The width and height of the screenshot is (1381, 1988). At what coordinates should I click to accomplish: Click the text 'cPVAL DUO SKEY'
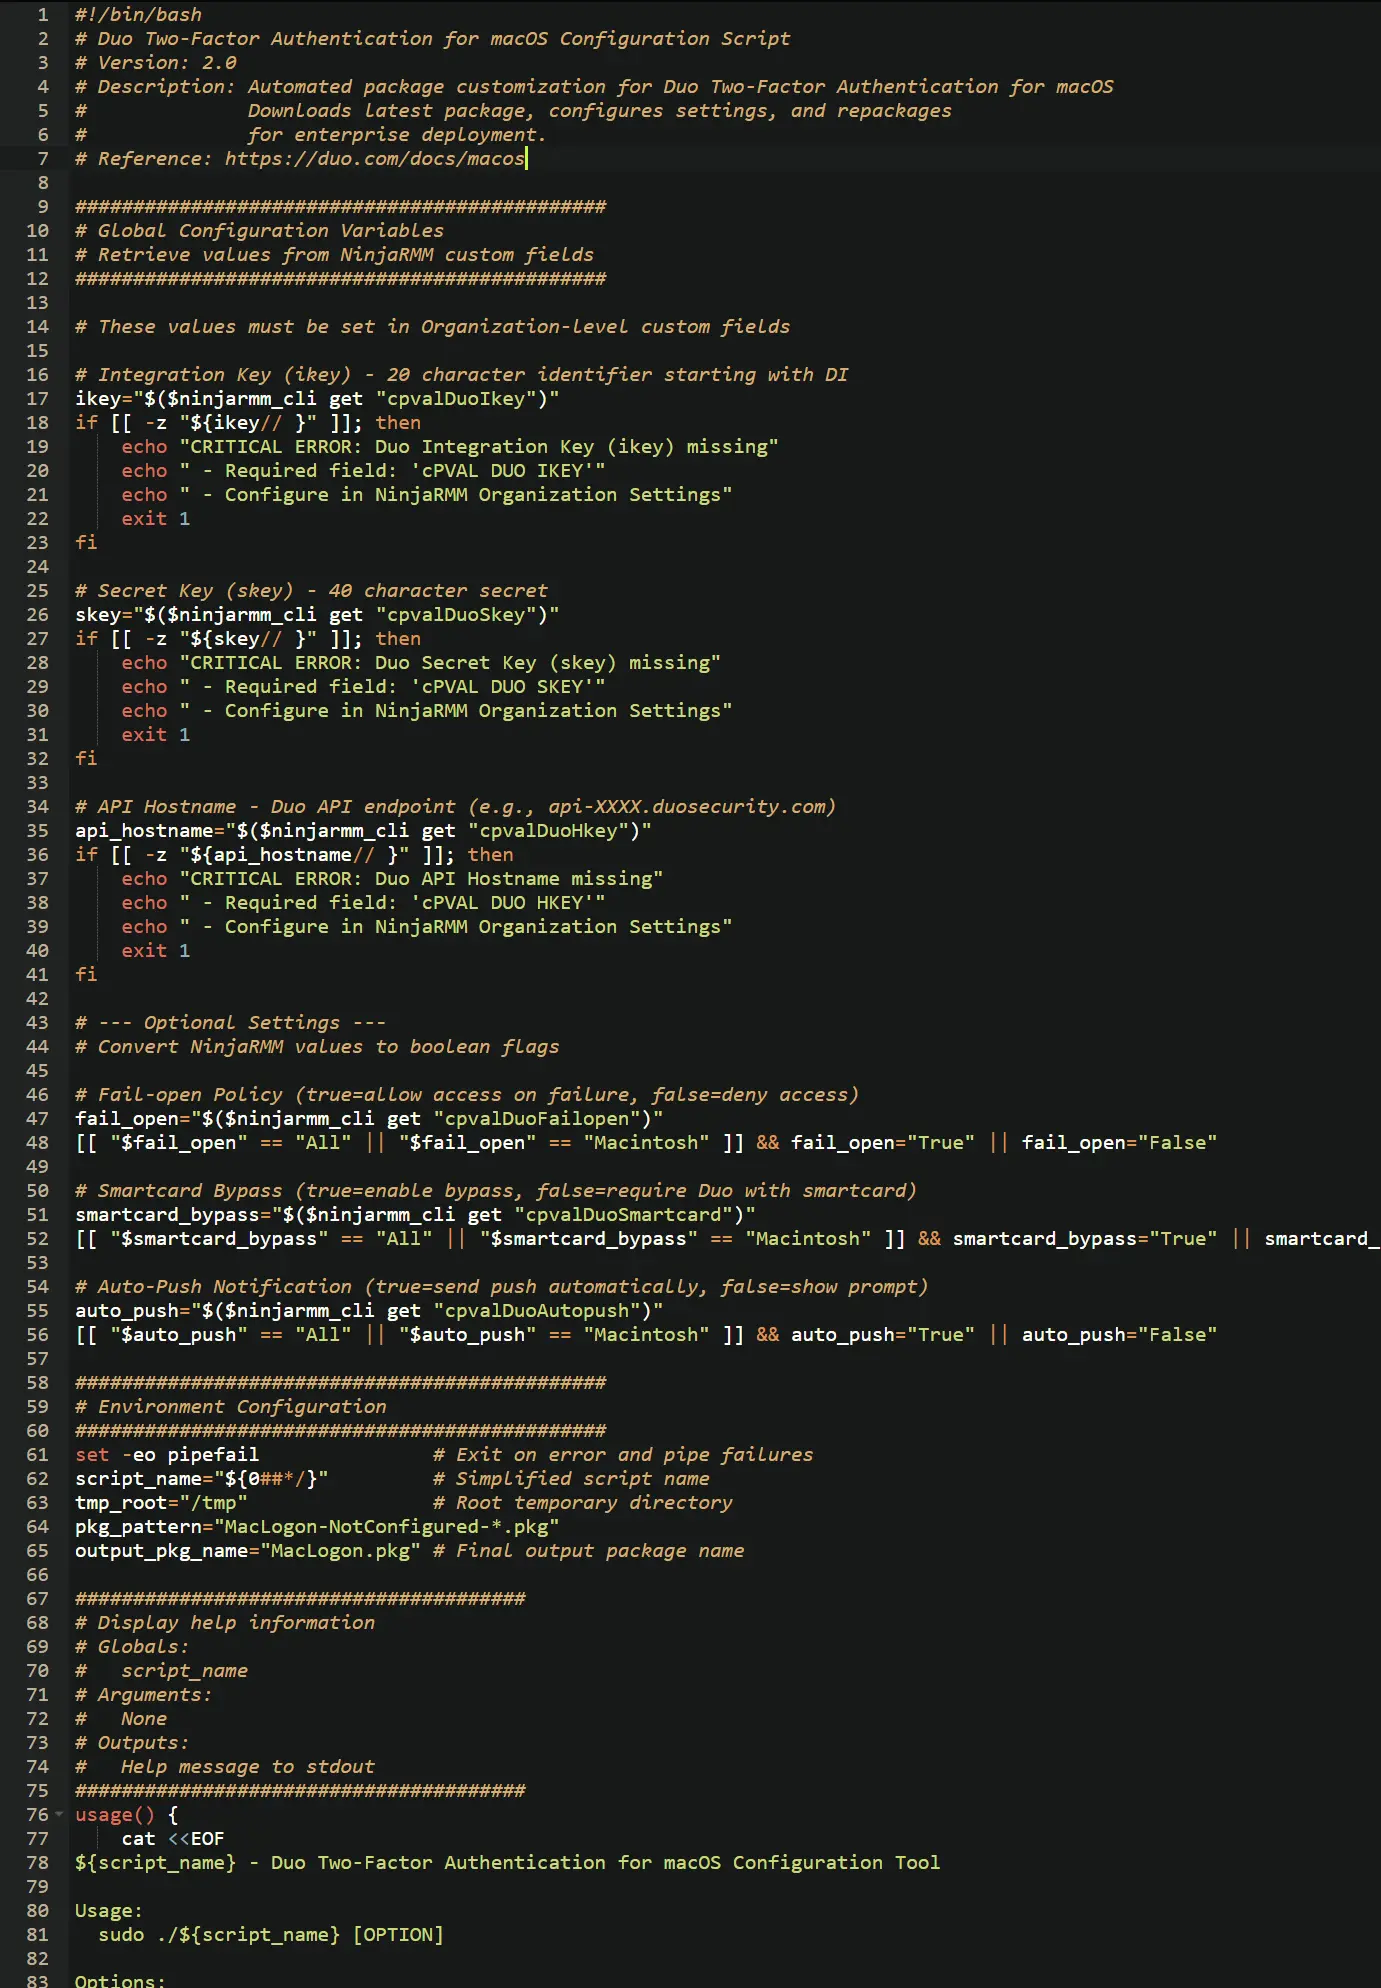tap(502, 686)
